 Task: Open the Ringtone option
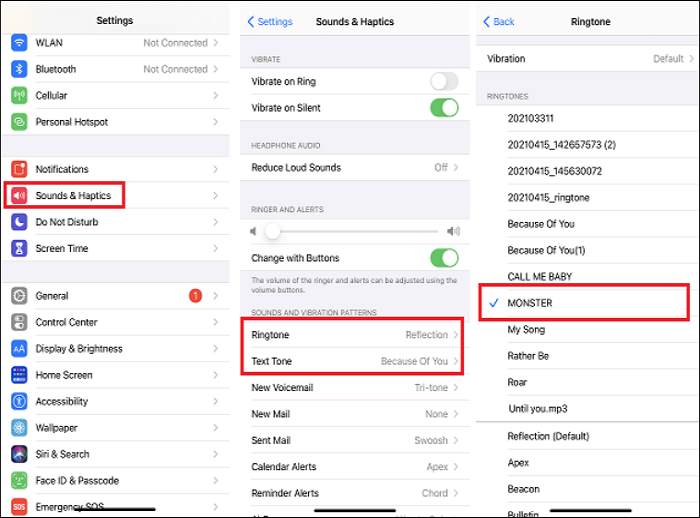[x=355, y=335]
